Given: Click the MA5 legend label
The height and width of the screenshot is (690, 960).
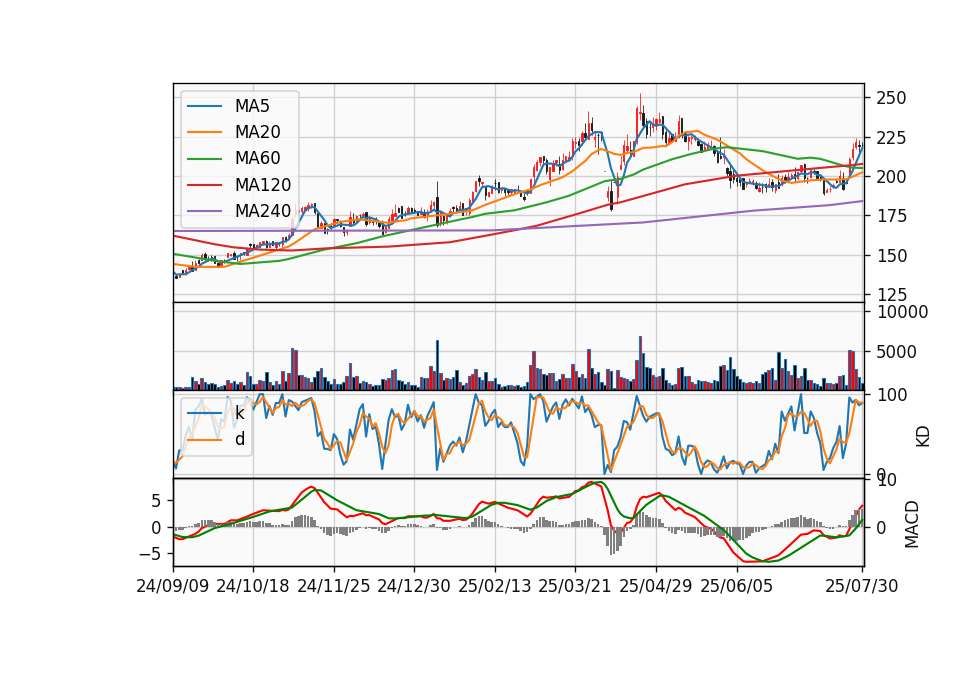Looking at the screenshot, I should click(252, 106).
